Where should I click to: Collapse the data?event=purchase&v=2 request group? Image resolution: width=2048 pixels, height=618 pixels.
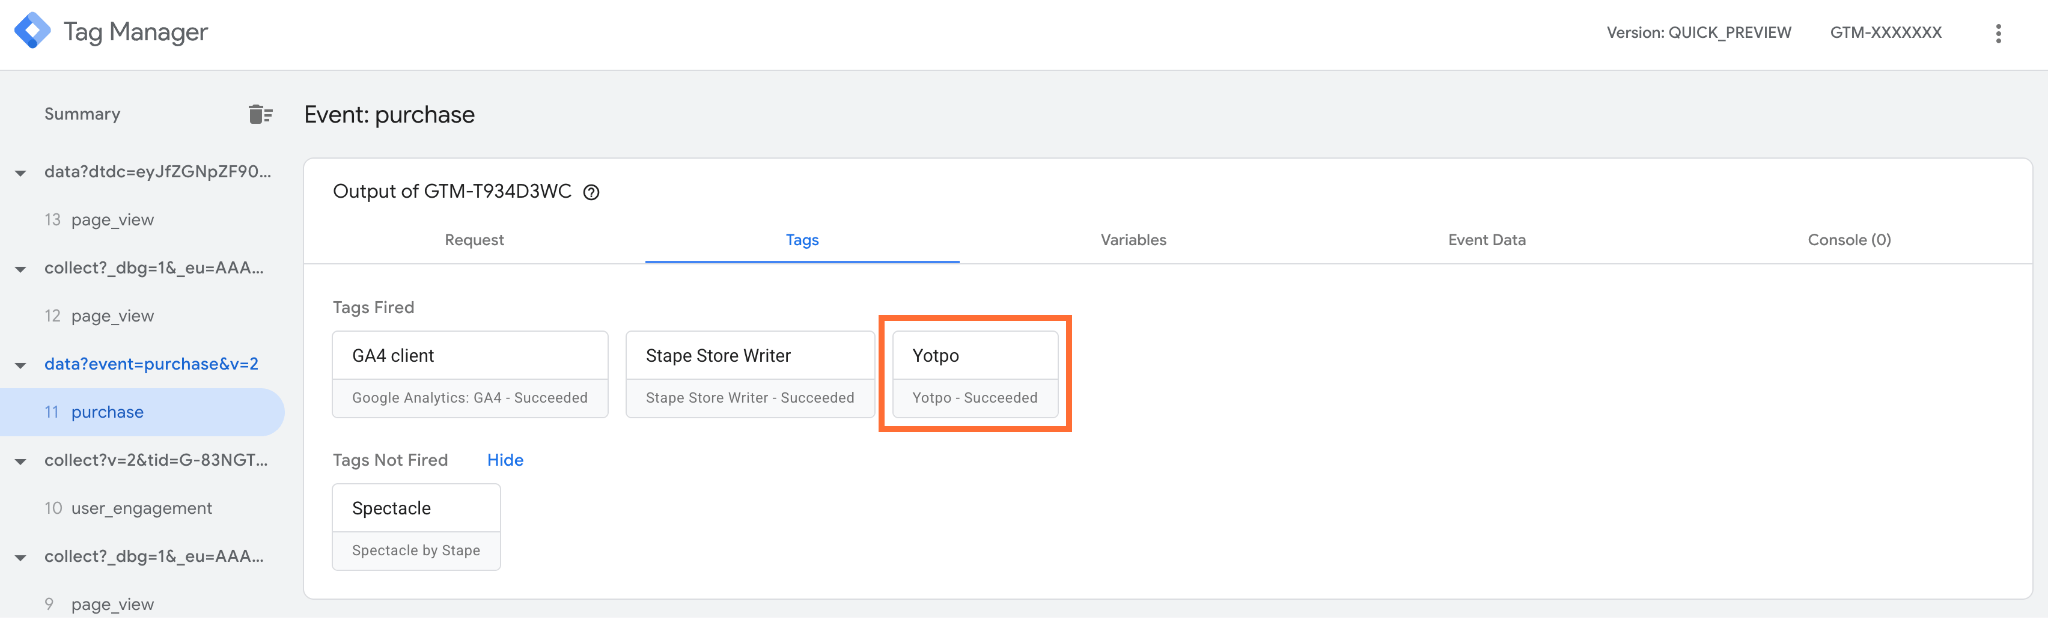click(x=20, y=365)
